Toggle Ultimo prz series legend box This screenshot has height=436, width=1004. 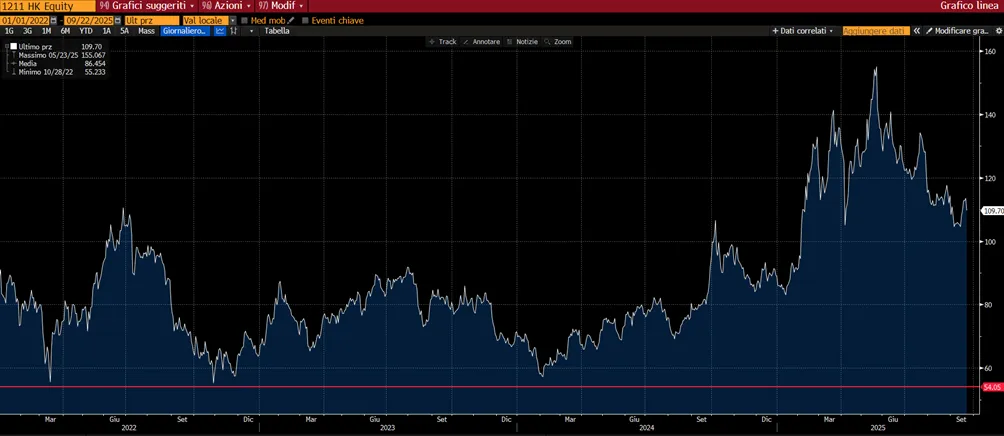pos(13,47)
